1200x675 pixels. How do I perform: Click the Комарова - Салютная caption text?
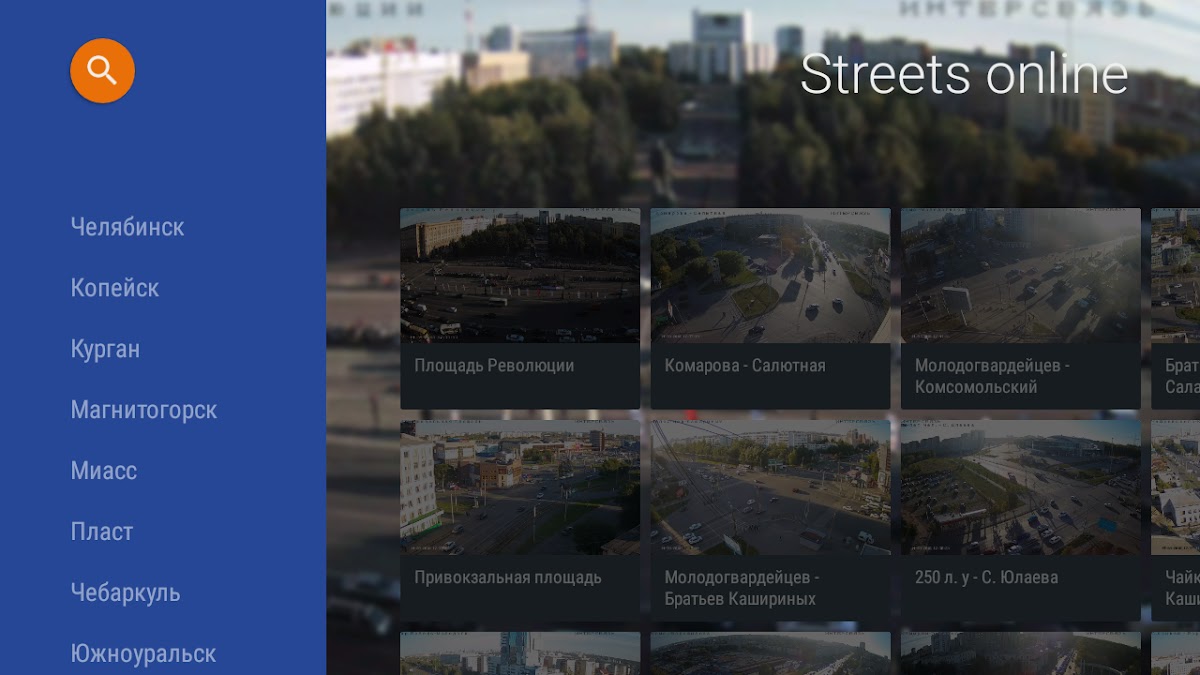coord(745,366)
